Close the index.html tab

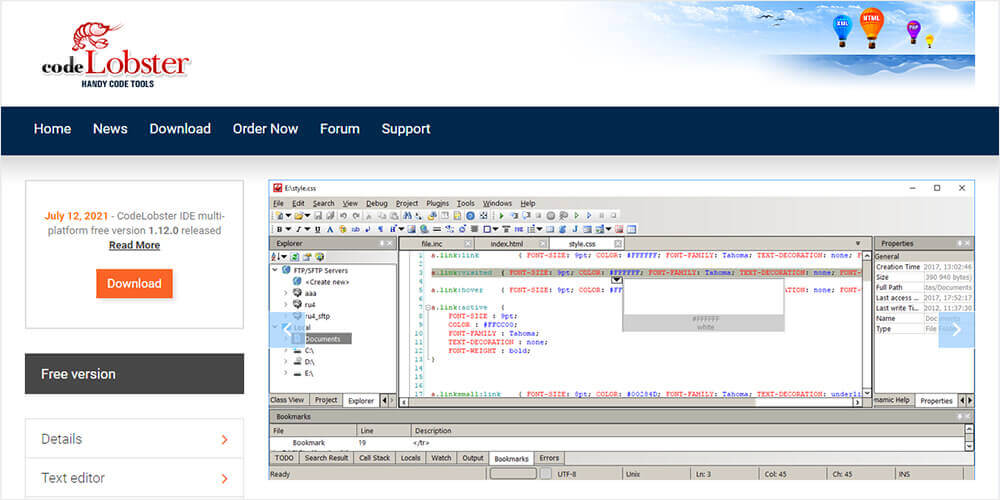543,244
